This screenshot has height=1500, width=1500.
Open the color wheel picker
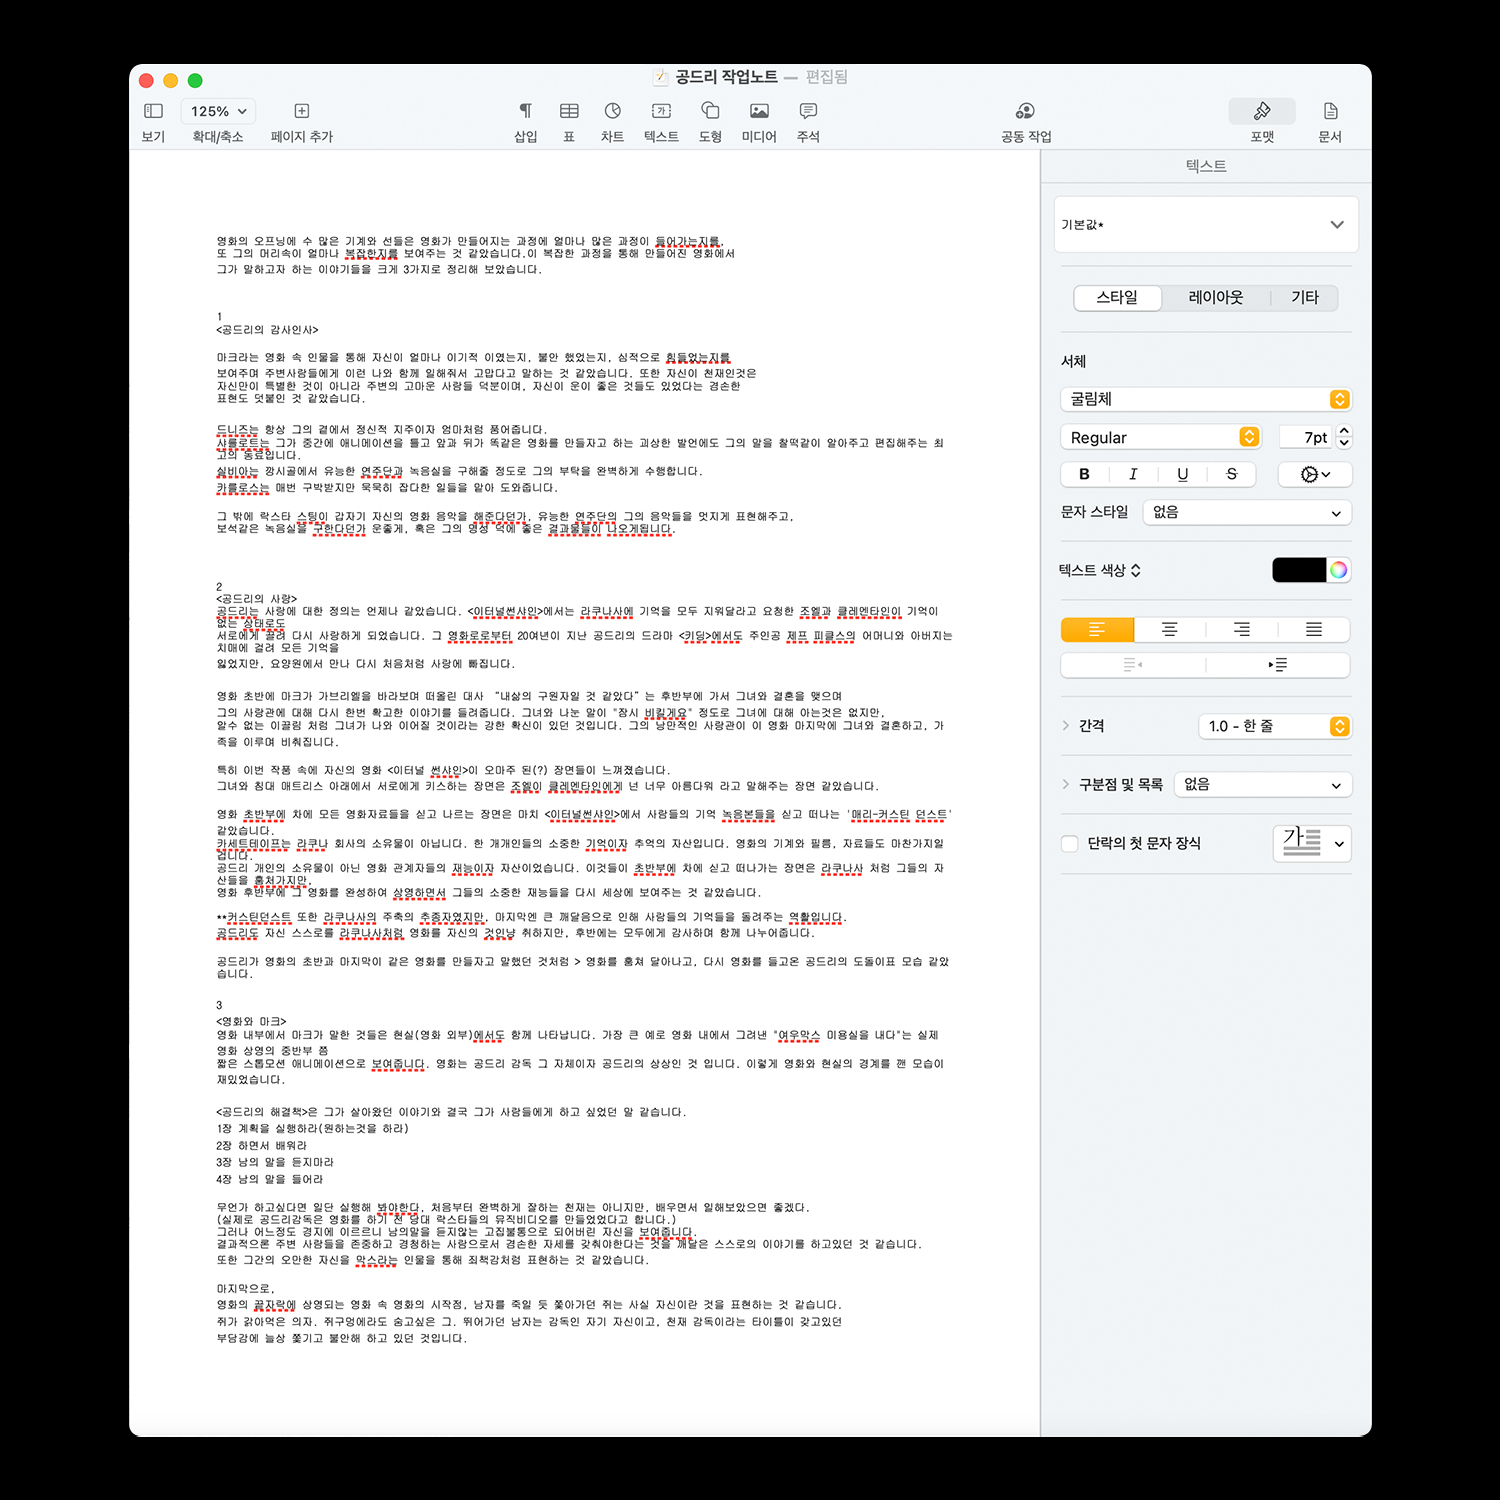click(x=1339, y=570)
